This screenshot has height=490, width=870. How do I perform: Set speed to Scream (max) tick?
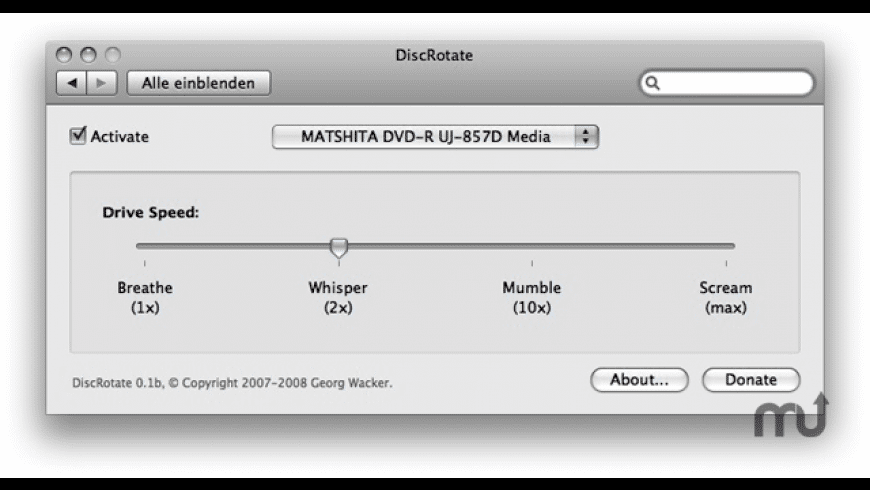726,263
